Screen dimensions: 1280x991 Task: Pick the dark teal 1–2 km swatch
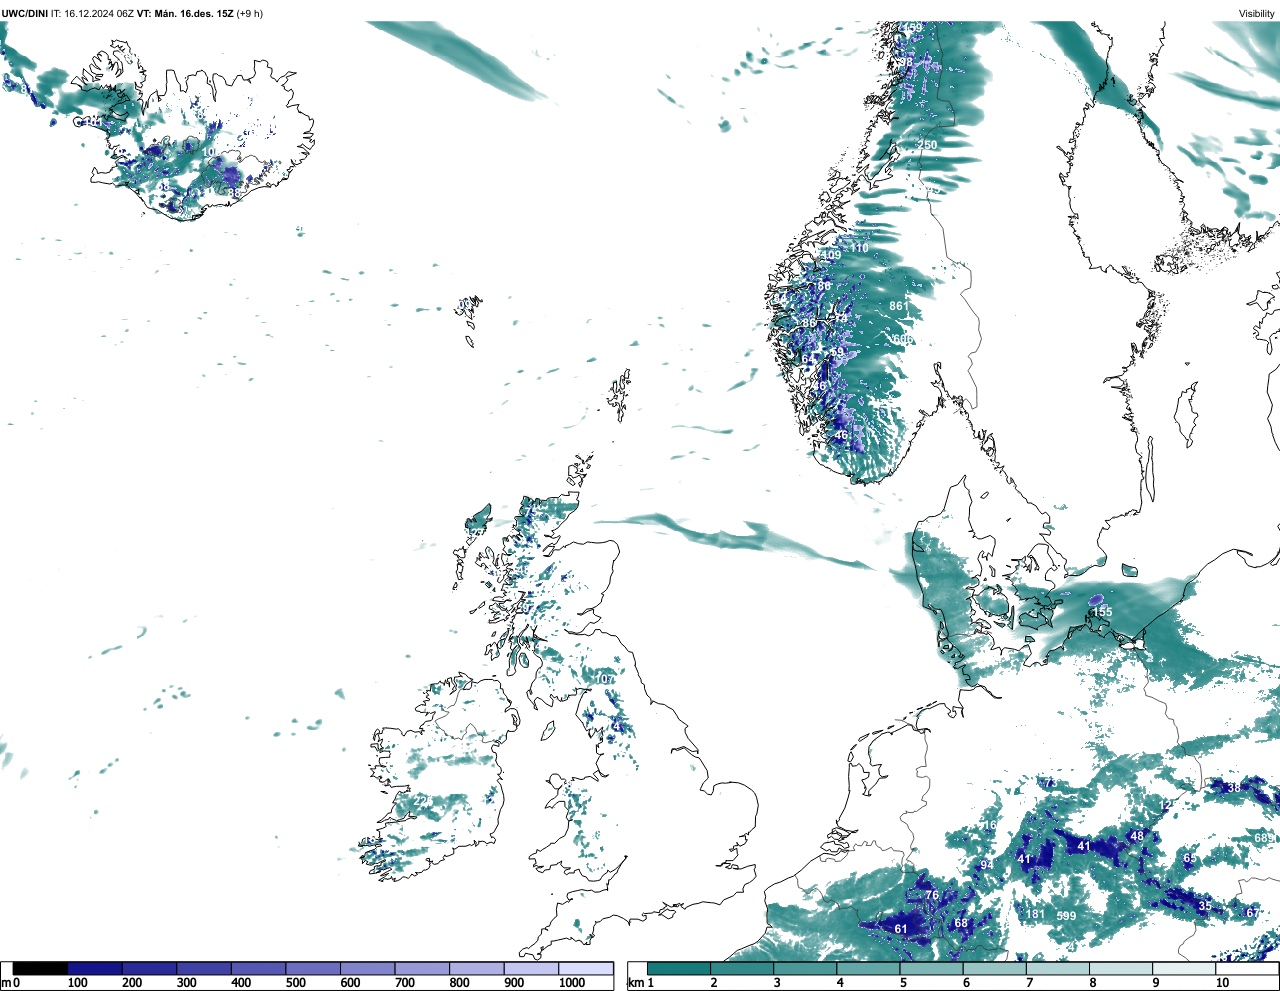click(x=679, y=968)
